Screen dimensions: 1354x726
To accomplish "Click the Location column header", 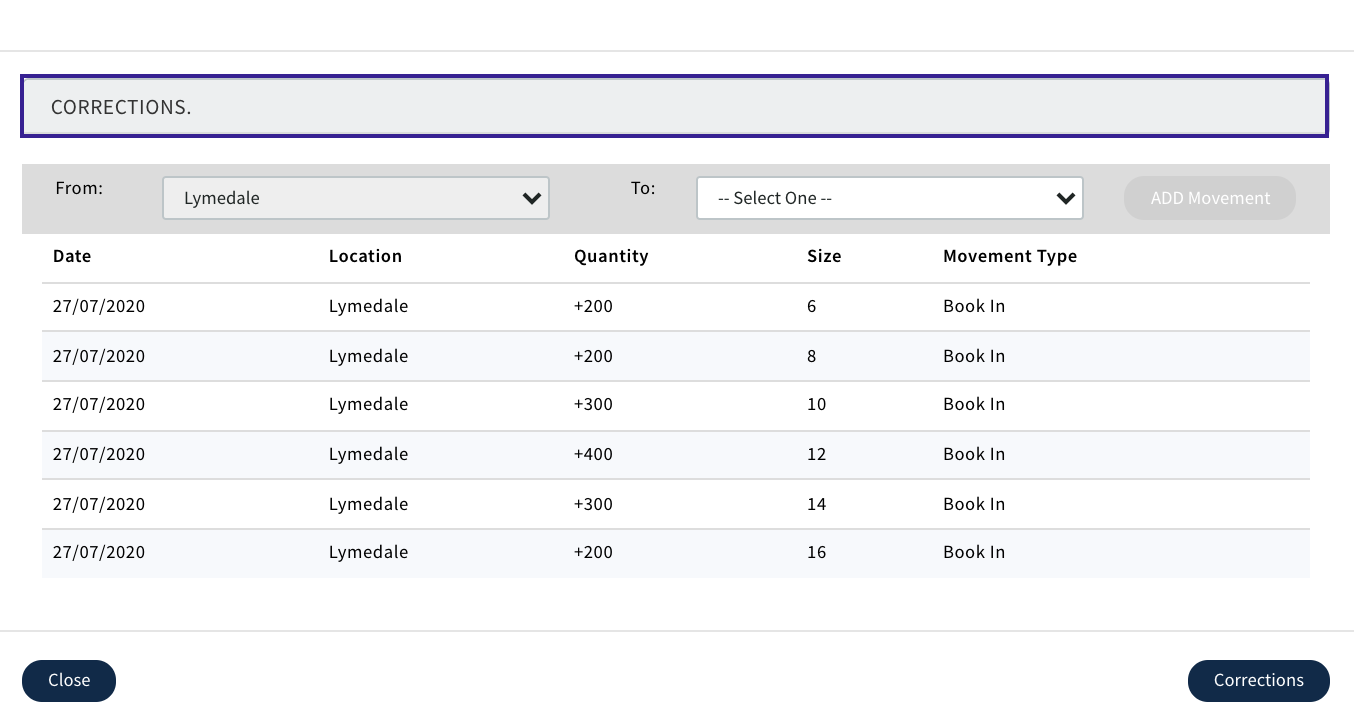I will coord(365,256).
